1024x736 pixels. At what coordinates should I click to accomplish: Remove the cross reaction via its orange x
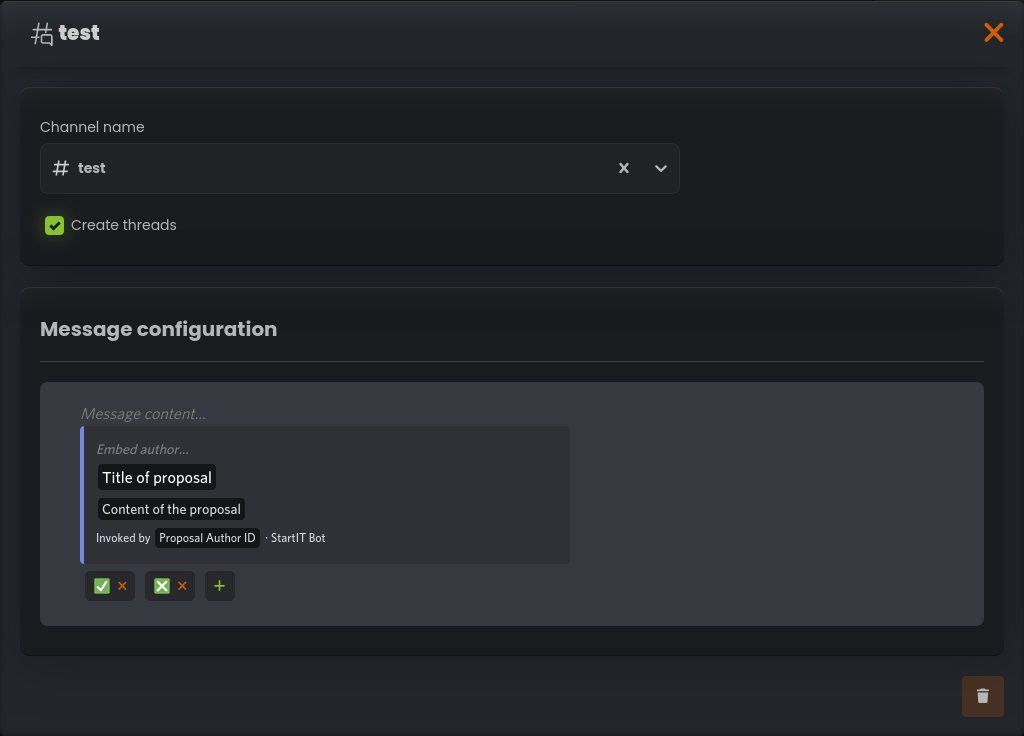[182, 585]
